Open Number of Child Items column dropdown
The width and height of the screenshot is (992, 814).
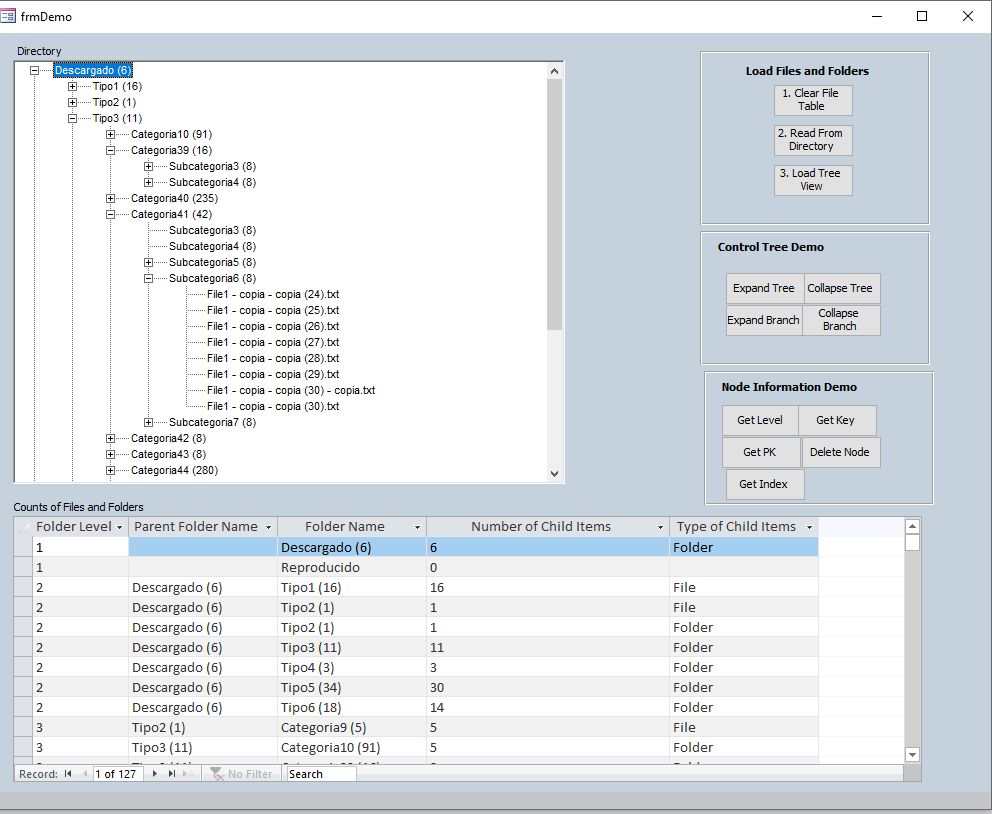[660, 527]
